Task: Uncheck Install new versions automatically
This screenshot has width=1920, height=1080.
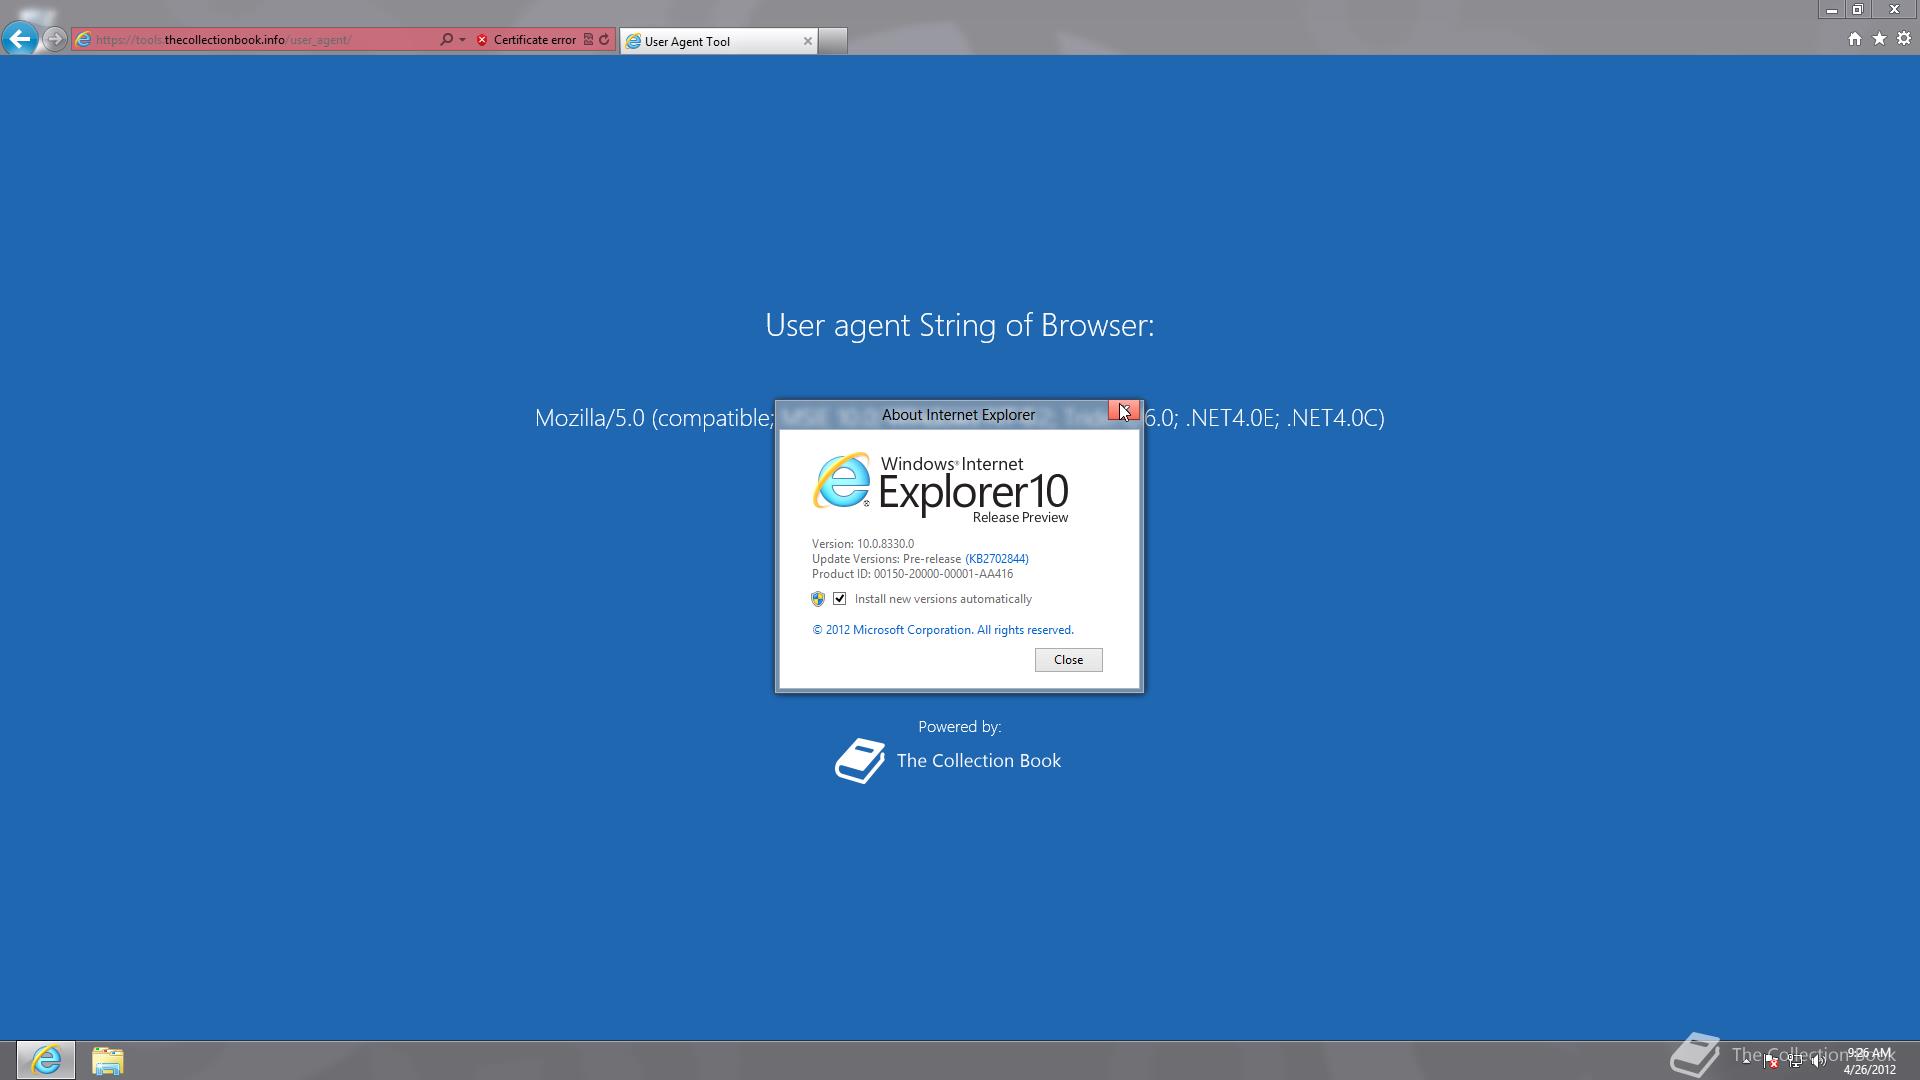Action: 840,599
